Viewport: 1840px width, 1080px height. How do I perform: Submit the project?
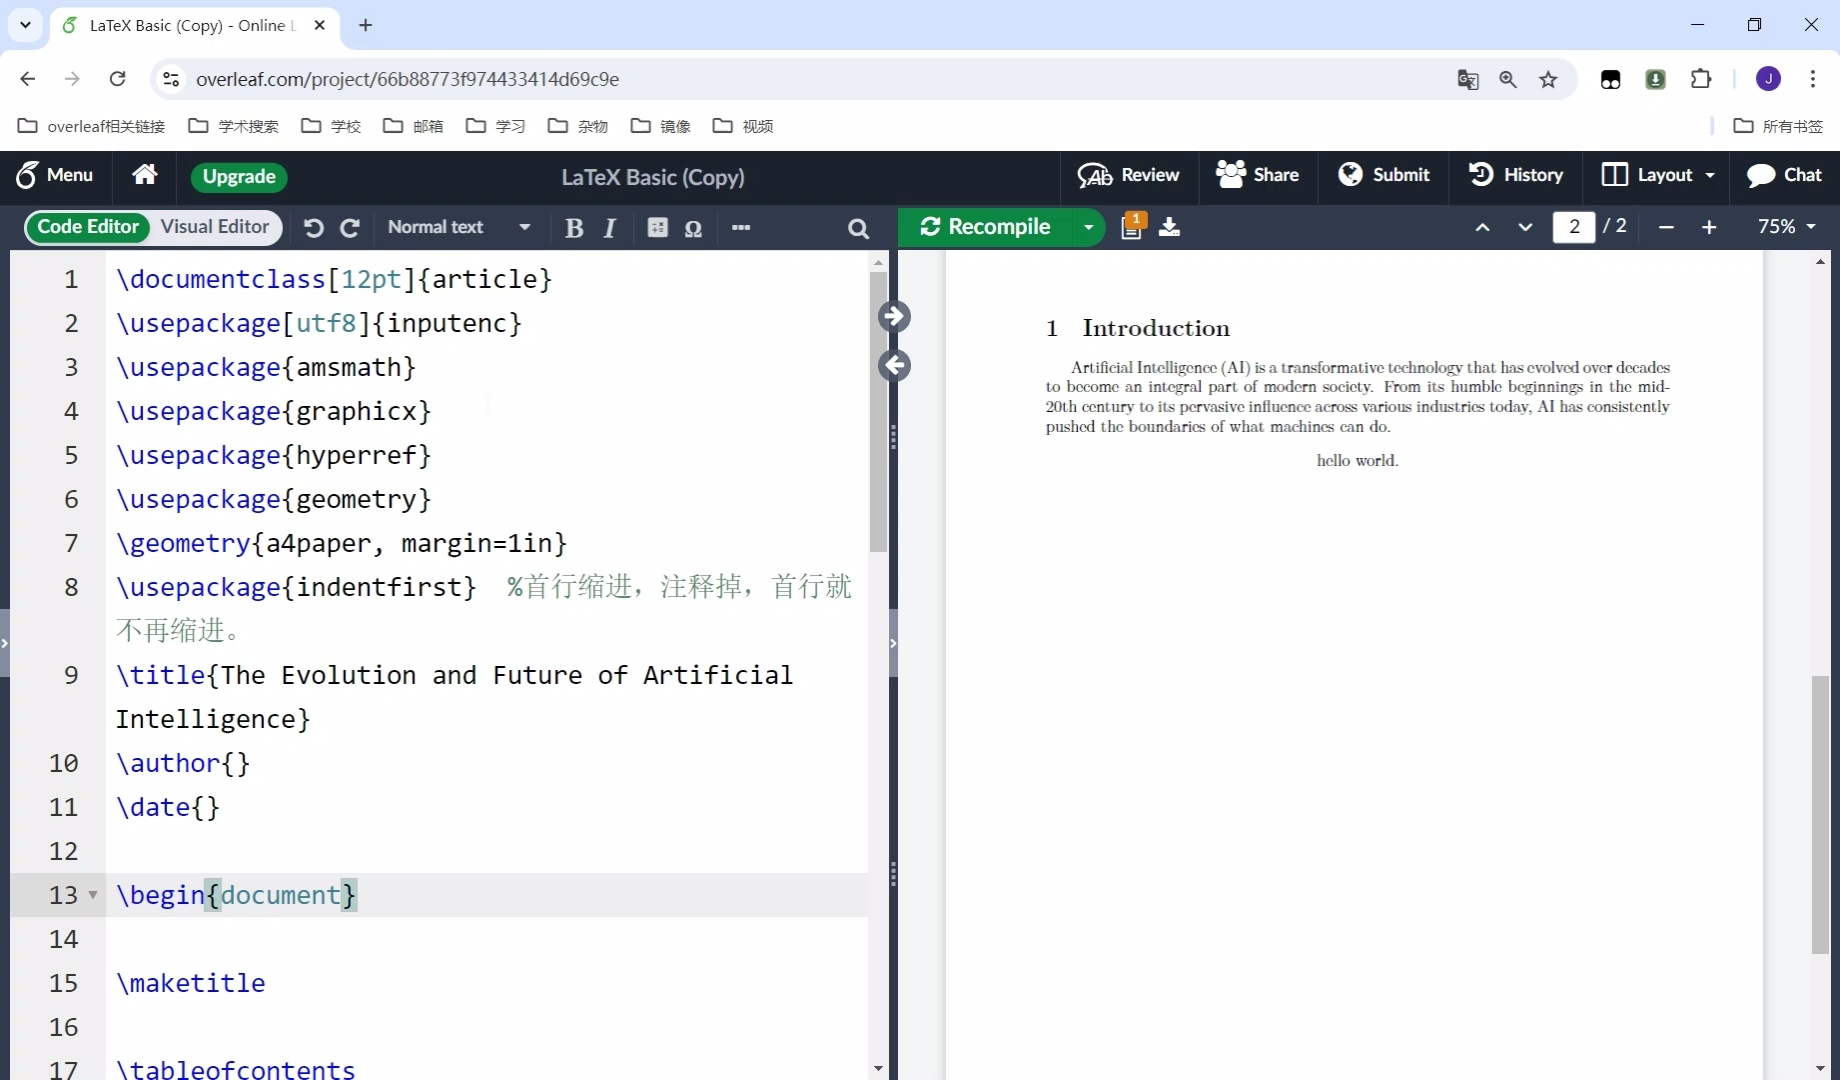pyautogui.click(x=1384, y=175)
